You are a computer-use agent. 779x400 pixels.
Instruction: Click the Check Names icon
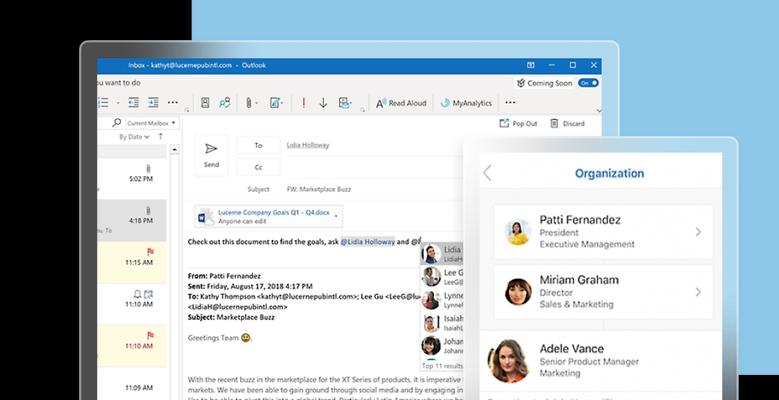pos(225,103)
